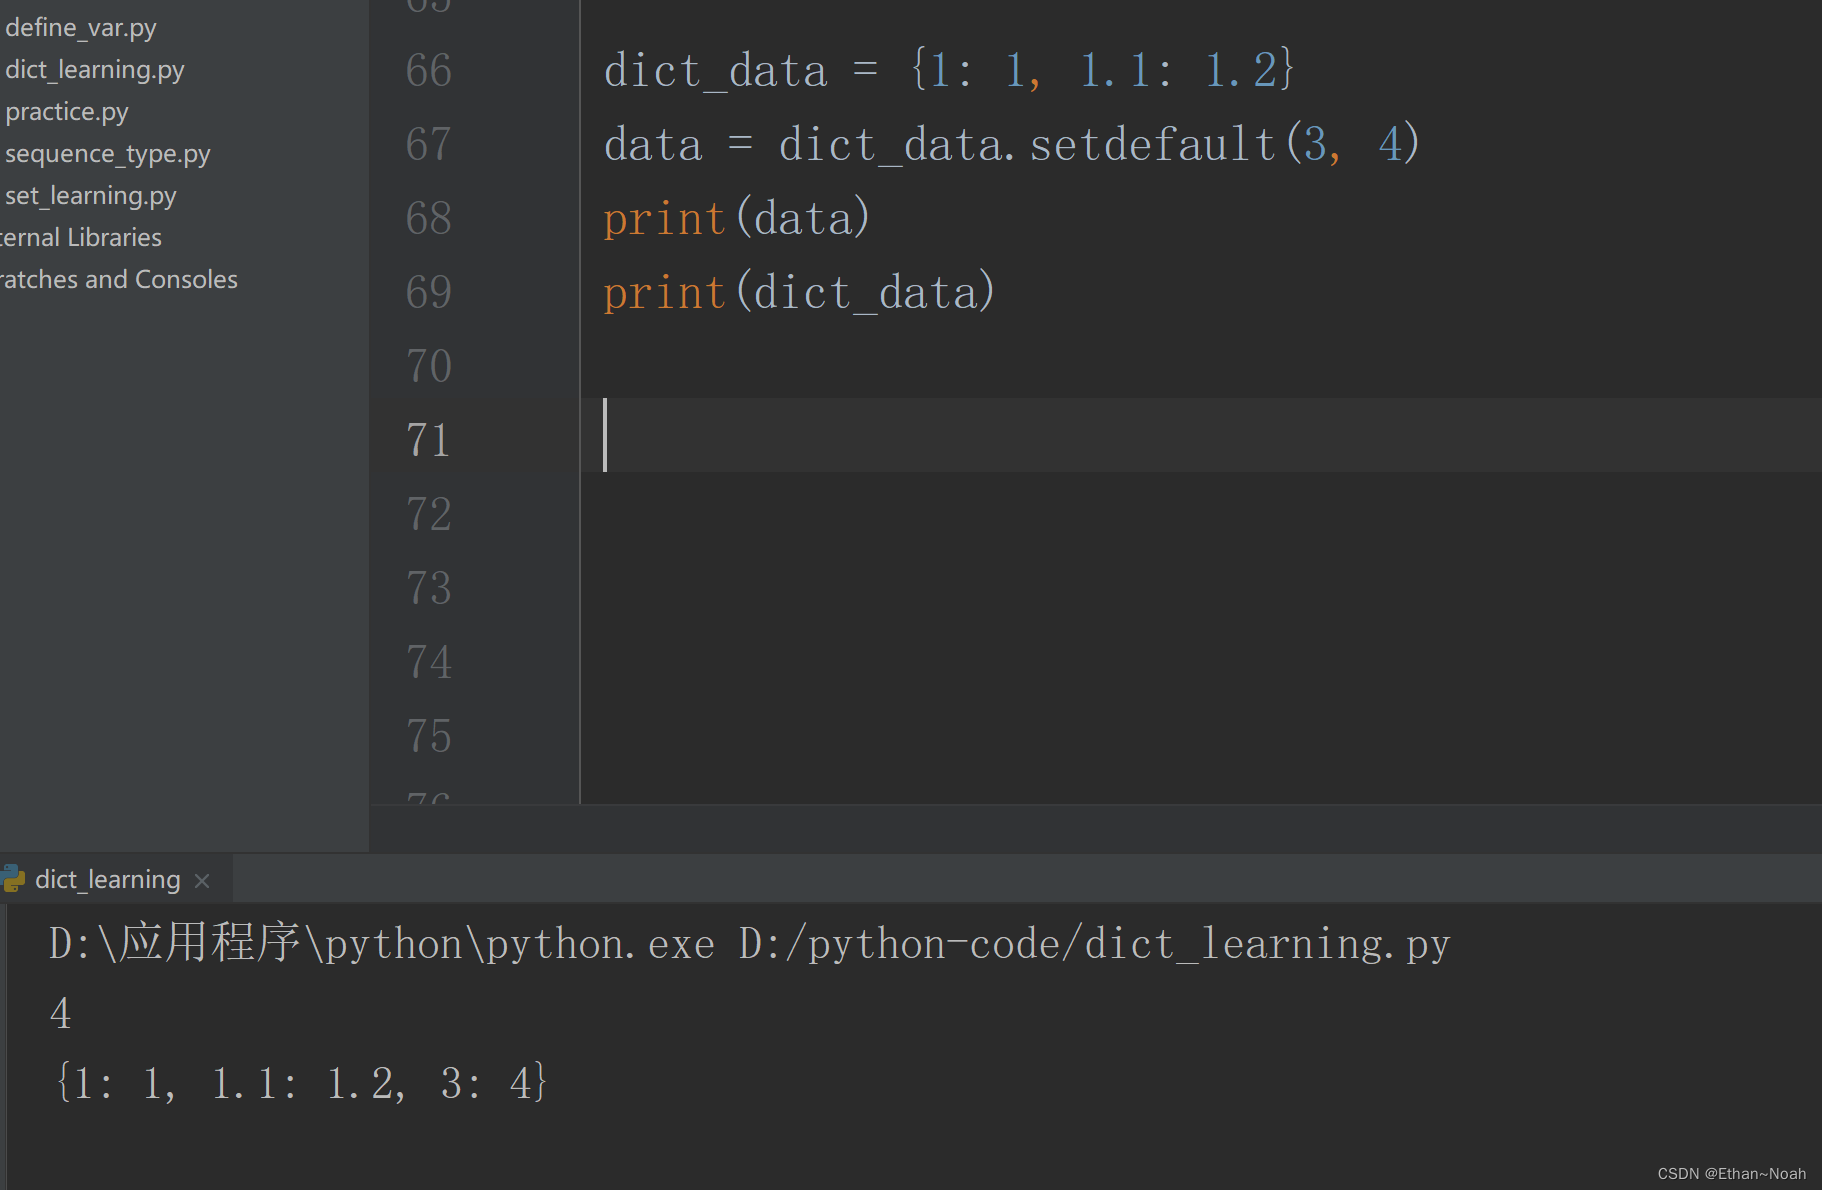1822x1190 pixels.
Task: Click the CSDN @Ethan~Noah watermark link
Action: tap(1731, 1173)
